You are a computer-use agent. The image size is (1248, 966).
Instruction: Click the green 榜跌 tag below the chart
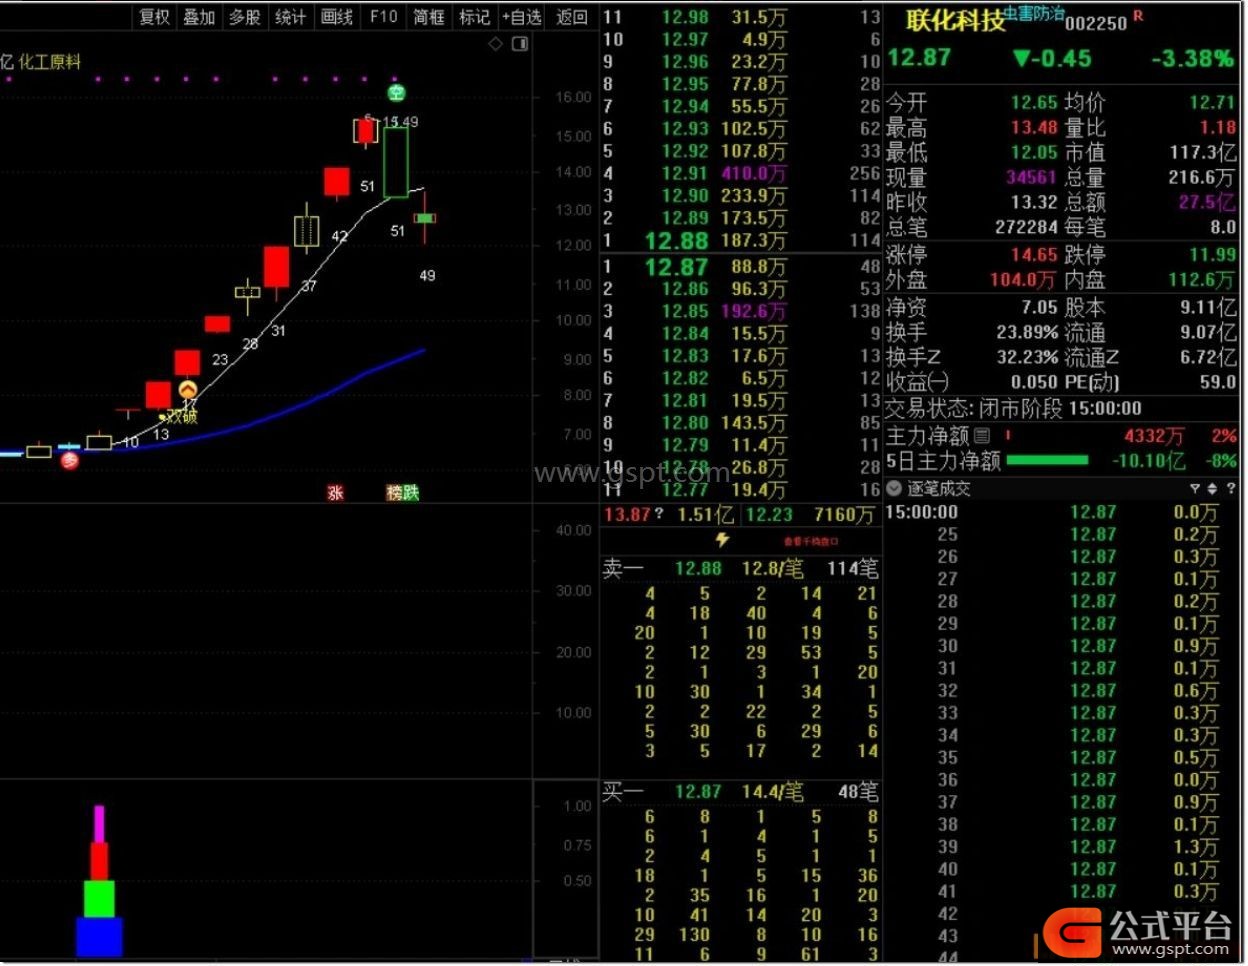tap(403, 493)
